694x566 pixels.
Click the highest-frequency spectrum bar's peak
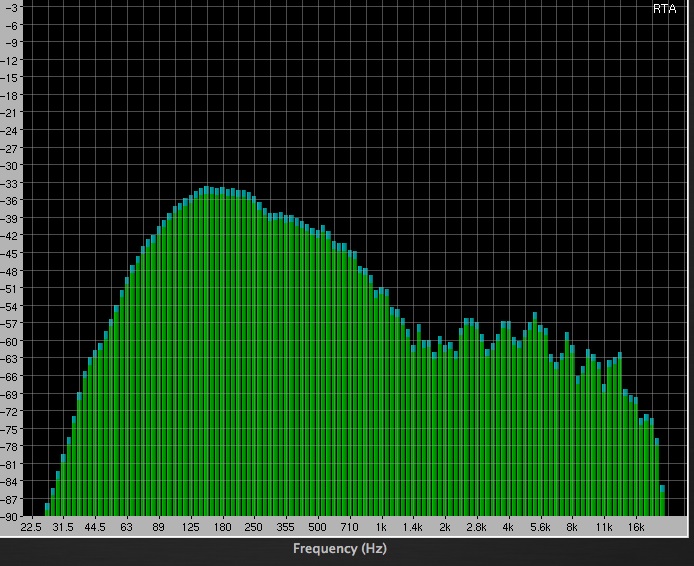662,488
